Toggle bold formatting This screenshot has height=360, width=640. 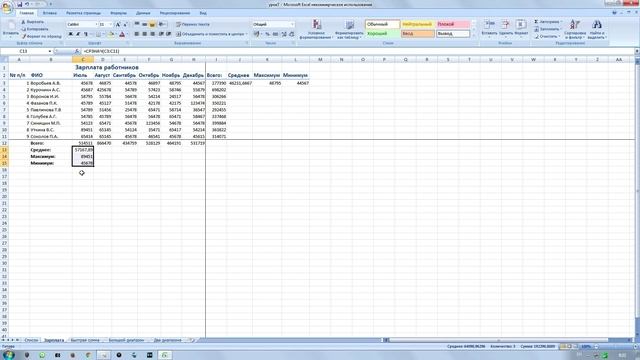pos(70,34)
